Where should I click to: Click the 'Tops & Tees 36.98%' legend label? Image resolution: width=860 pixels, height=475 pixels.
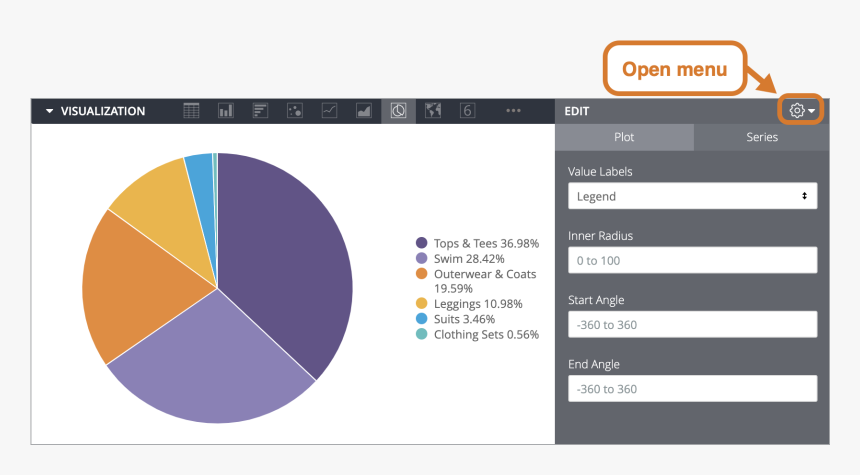pyautogui.click(x=486, y=243)
